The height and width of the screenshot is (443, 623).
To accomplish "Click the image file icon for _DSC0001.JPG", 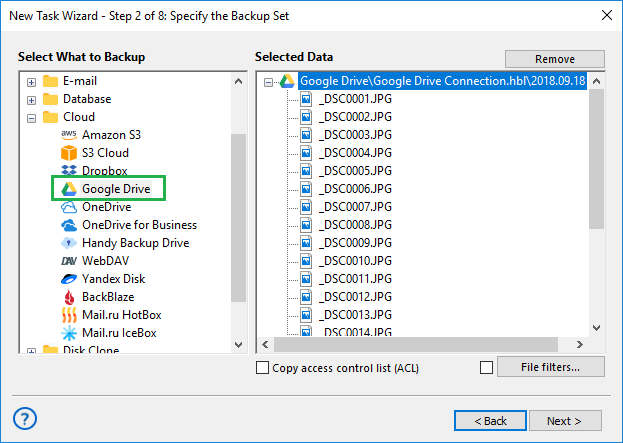I will [x=306, y=99].
